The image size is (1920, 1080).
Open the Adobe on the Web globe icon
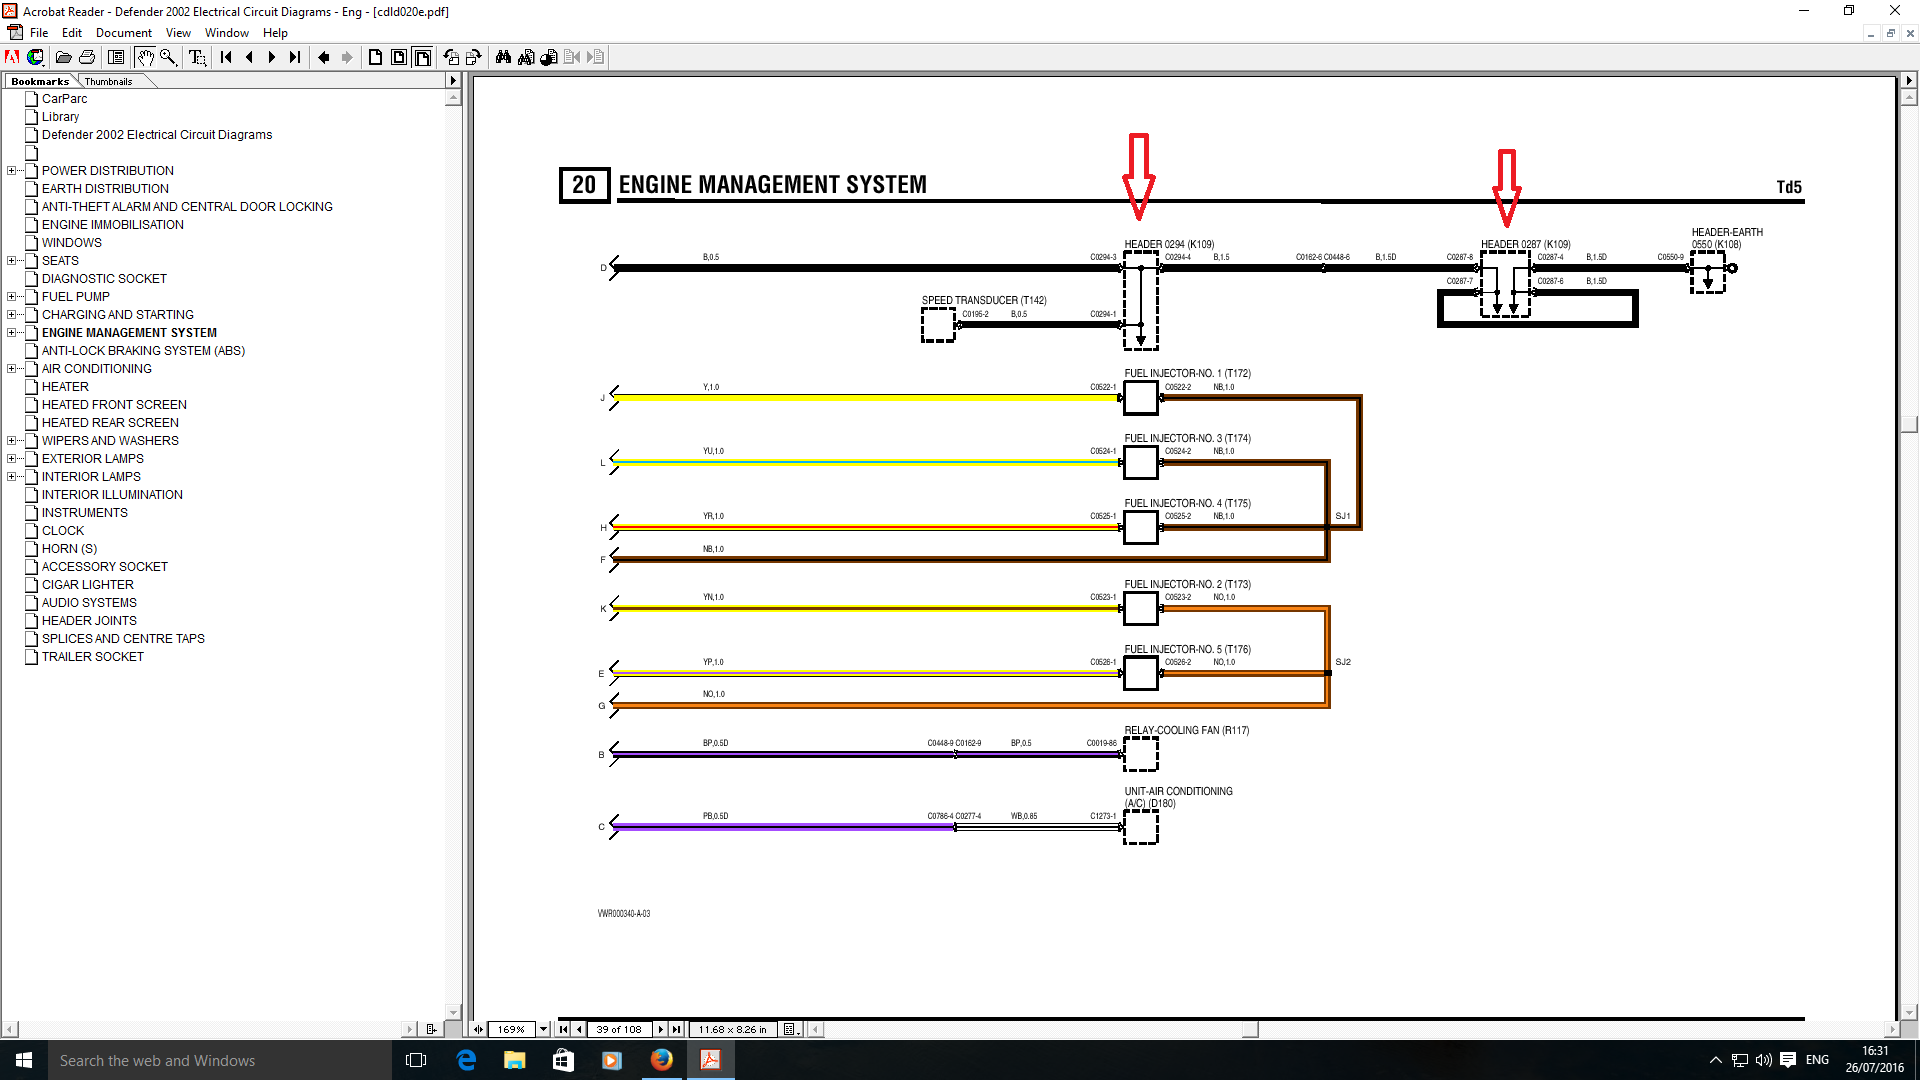(36, 57)
